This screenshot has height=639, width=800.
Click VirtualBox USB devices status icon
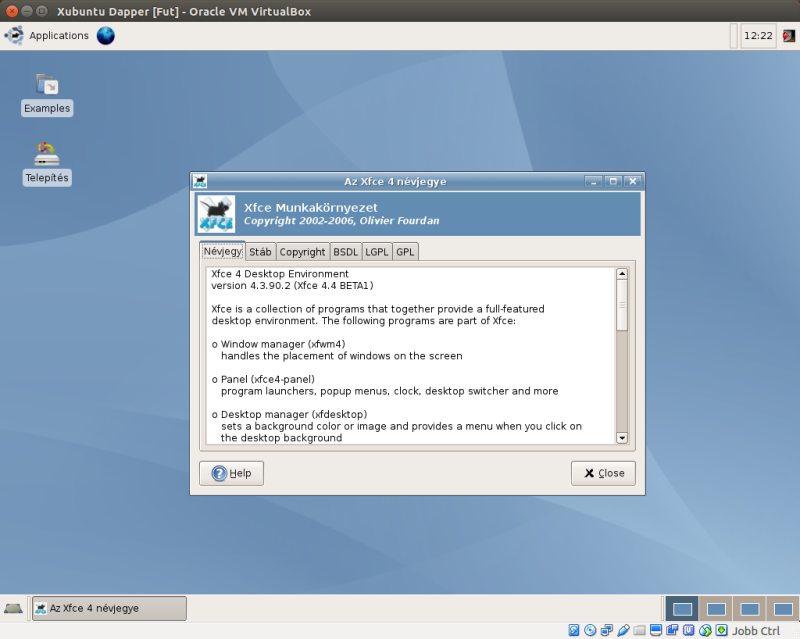(x=623, y=630)
